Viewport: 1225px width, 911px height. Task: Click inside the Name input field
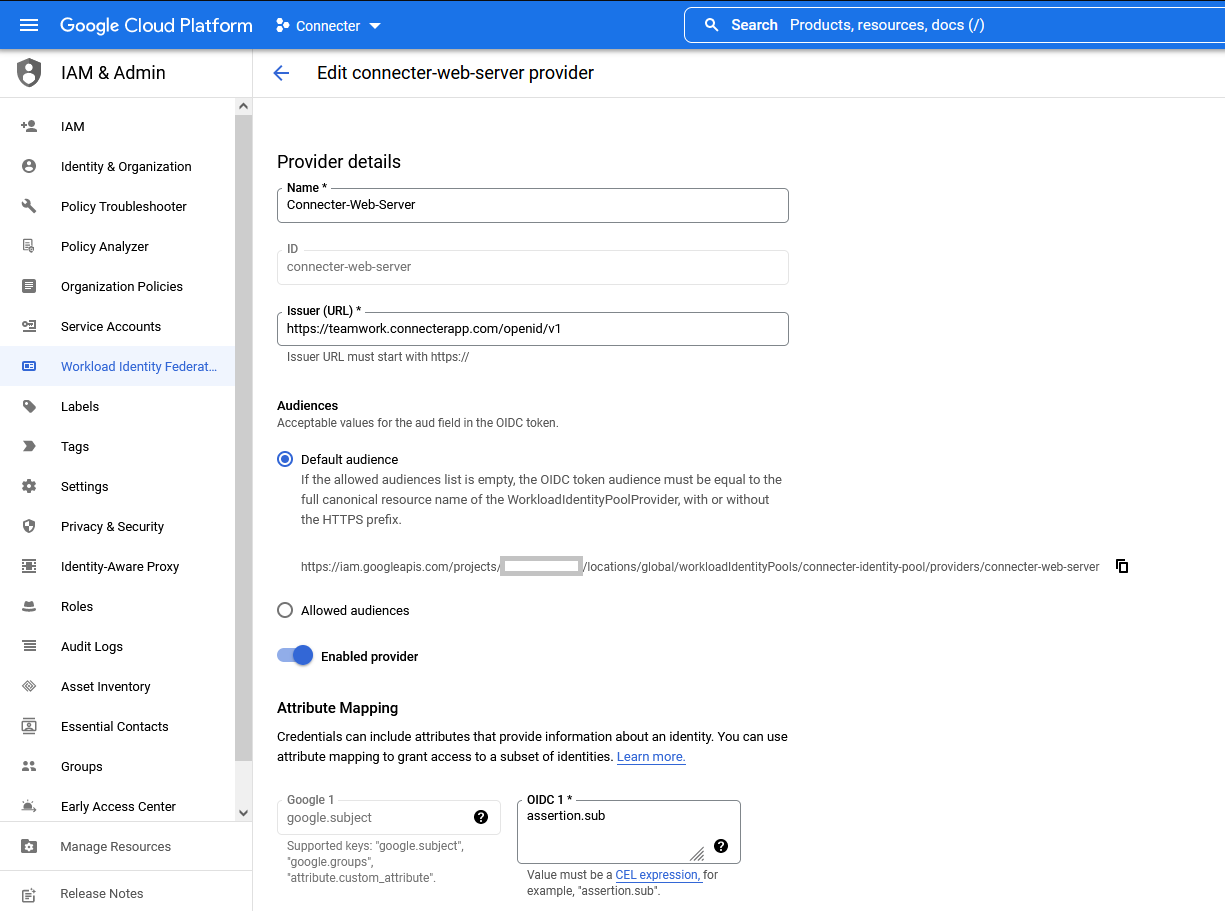[x=532, y=205]
